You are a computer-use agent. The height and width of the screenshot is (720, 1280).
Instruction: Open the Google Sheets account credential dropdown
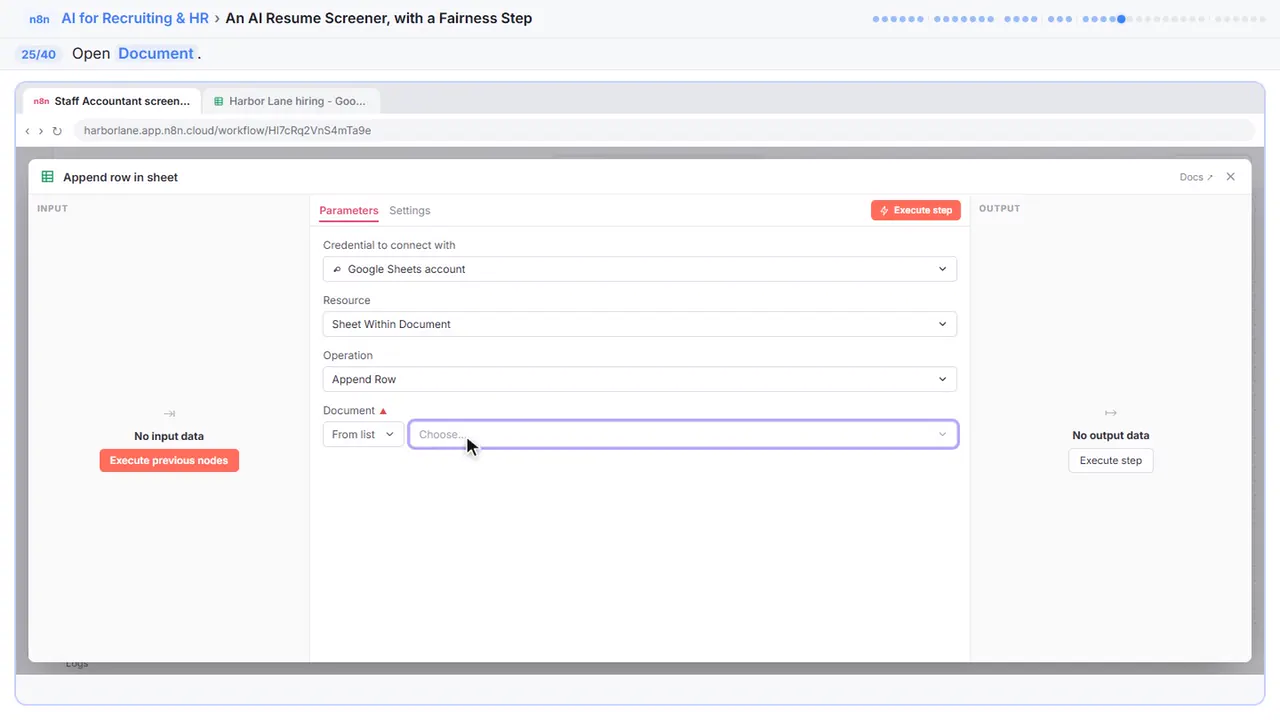click(x=640, y=269)
